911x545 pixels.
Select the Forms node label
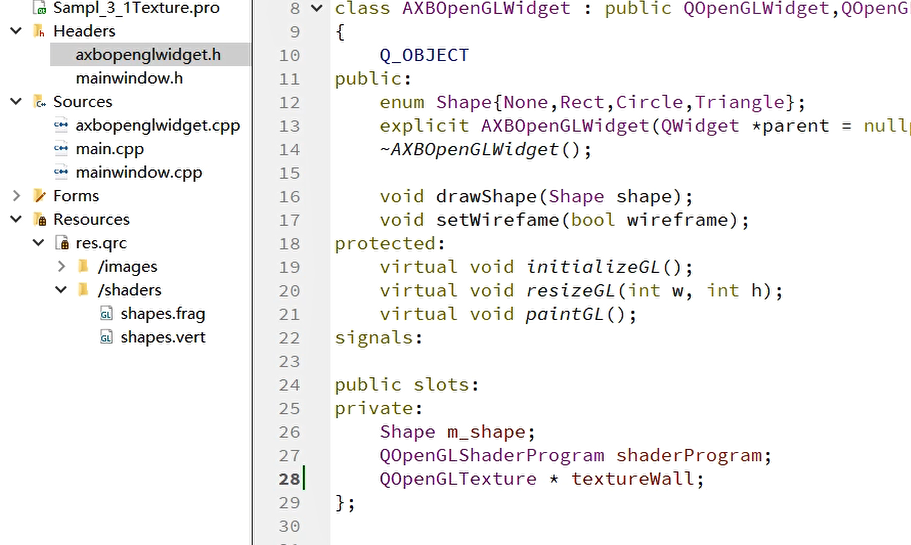pyautogui.click(x=76, y=196)
